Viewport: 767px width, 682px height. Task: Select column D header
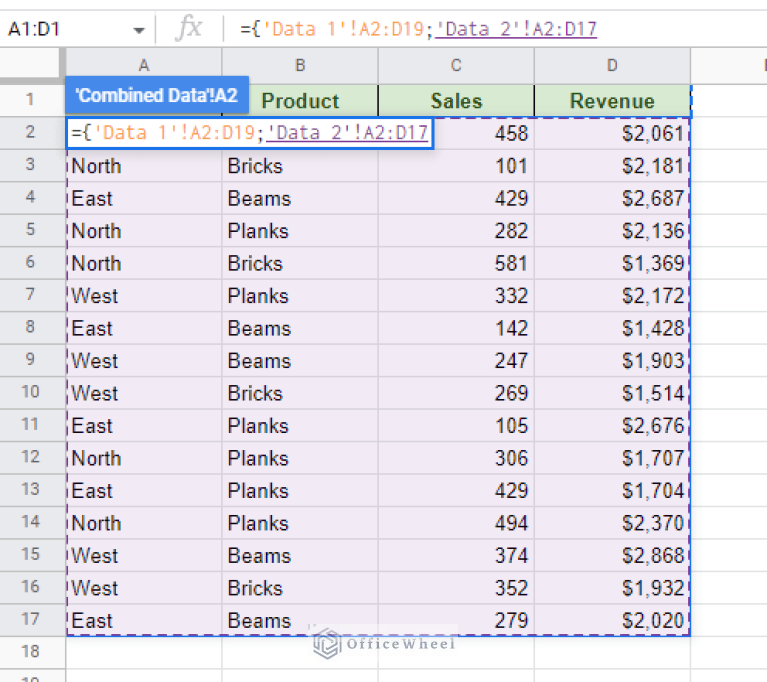tap(612, 65)
